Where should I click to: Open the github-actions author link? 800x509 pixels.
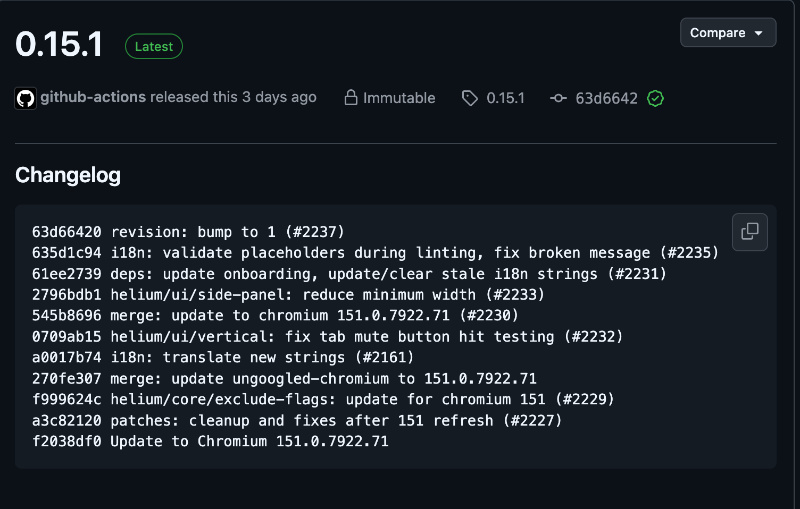(93, 97)
